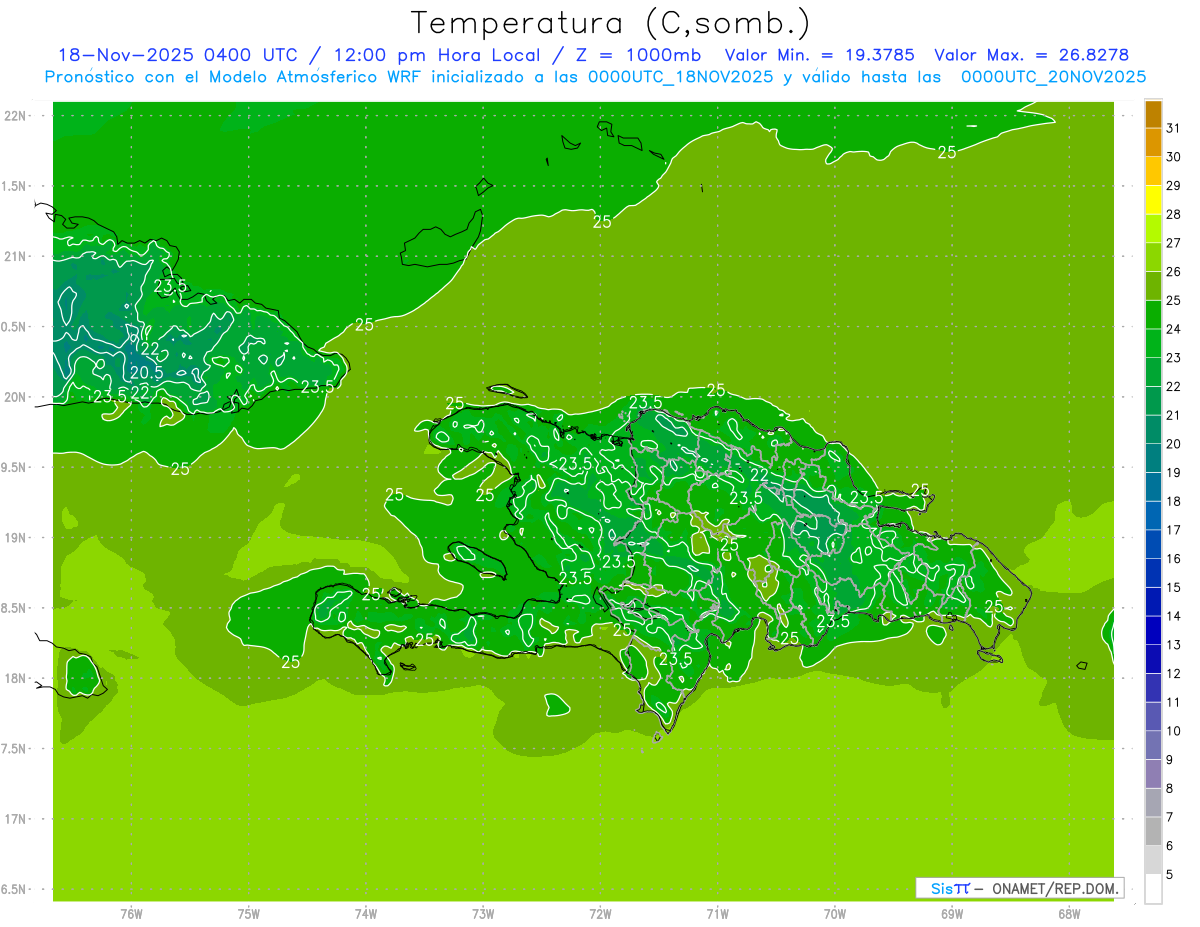Click the Temperatura (C,somb.) chart title
1200x927 pixels.
[x=611, y=23]
